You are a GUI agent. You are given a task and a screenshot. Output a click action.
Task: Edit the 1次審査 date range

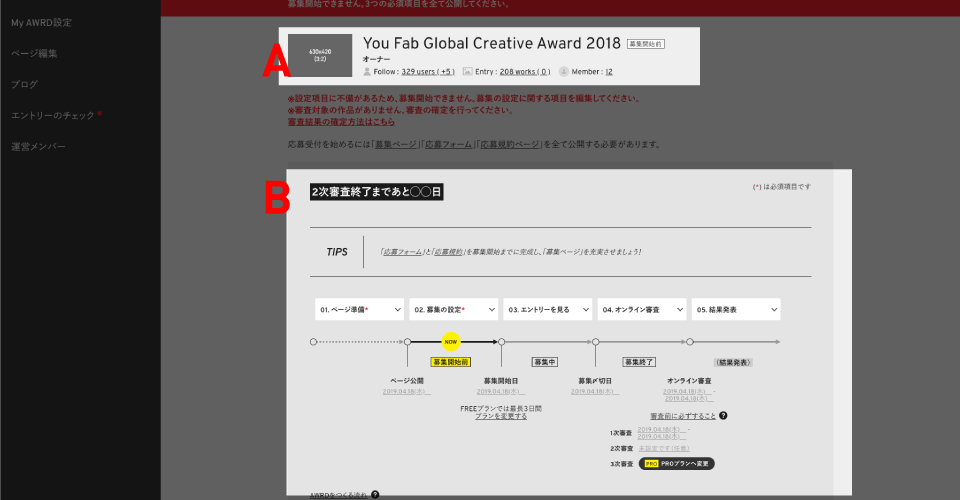(x=662, y=433)
